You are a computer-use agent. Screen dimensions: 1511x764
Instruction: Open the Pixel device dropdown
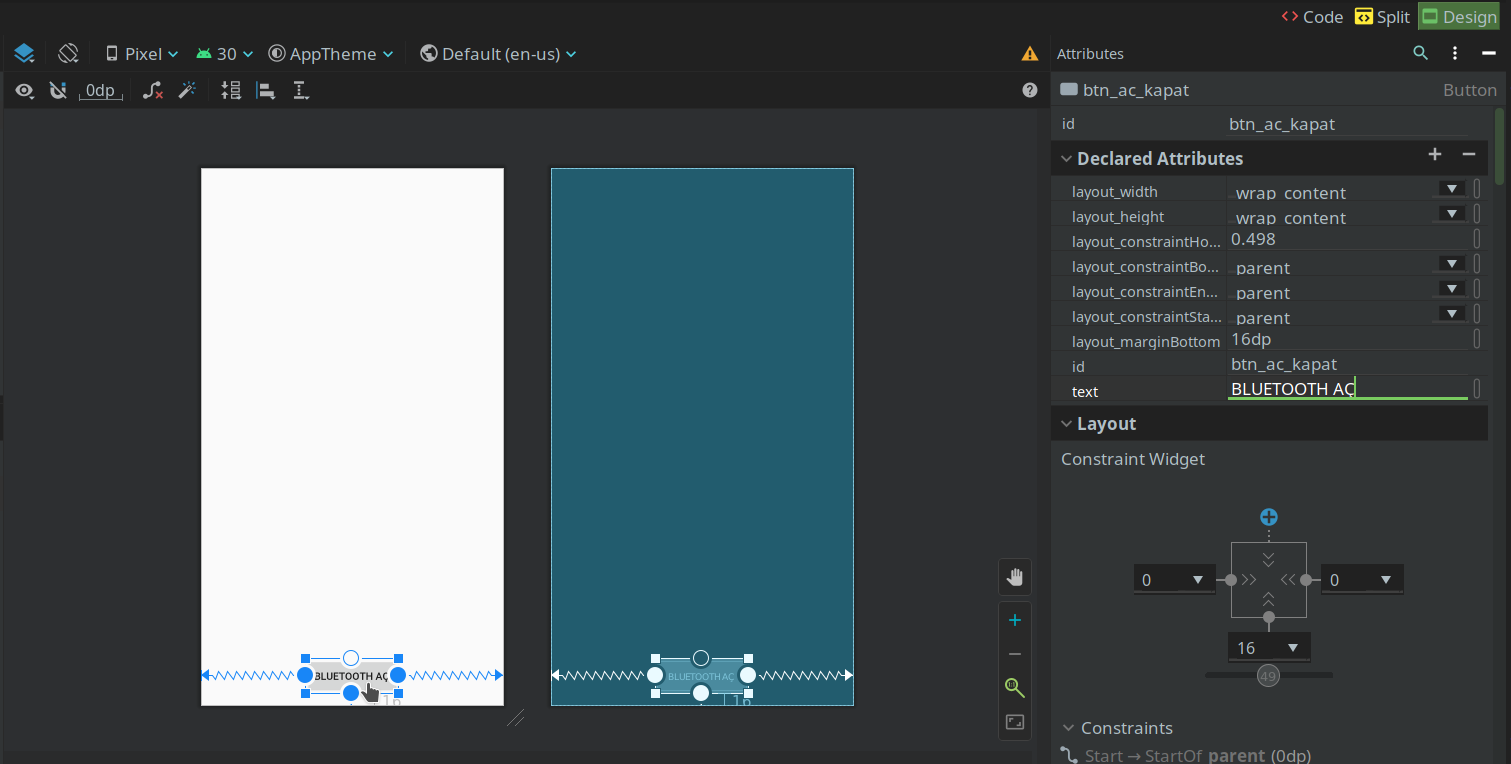coord(142,54)
